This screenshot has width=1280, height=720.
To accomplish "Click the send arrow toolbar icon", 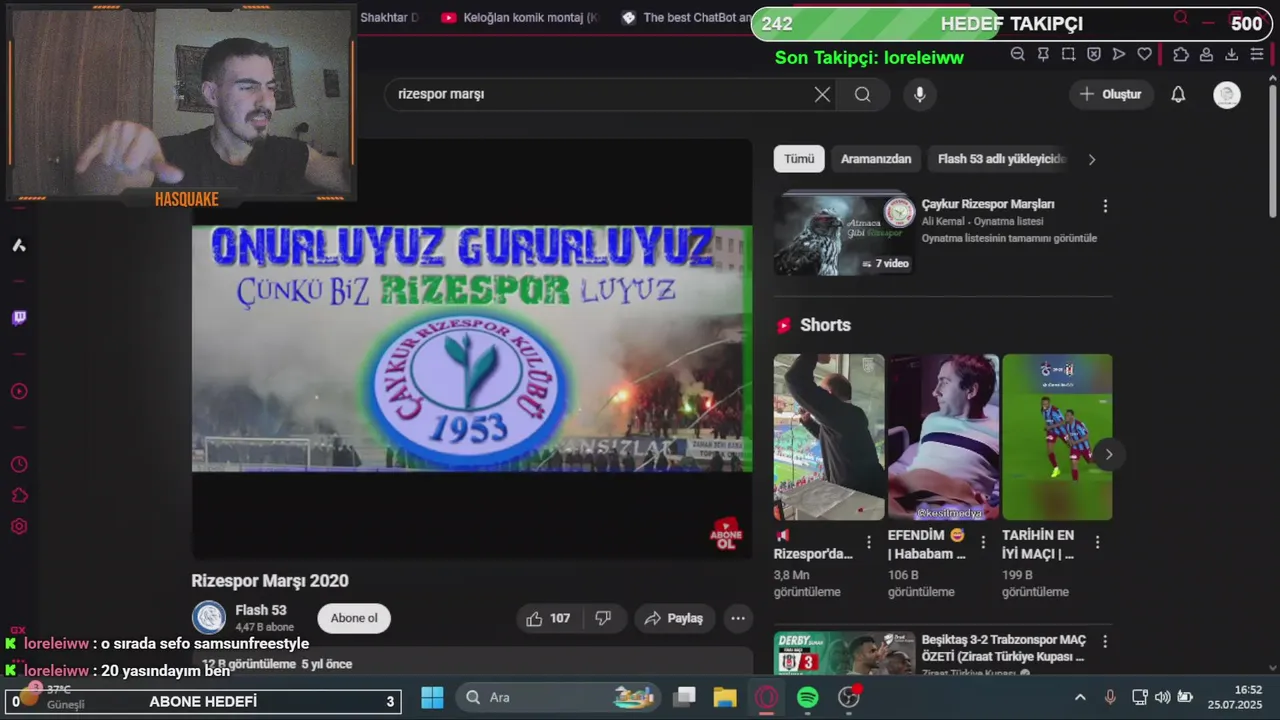I will [1119, 54].
